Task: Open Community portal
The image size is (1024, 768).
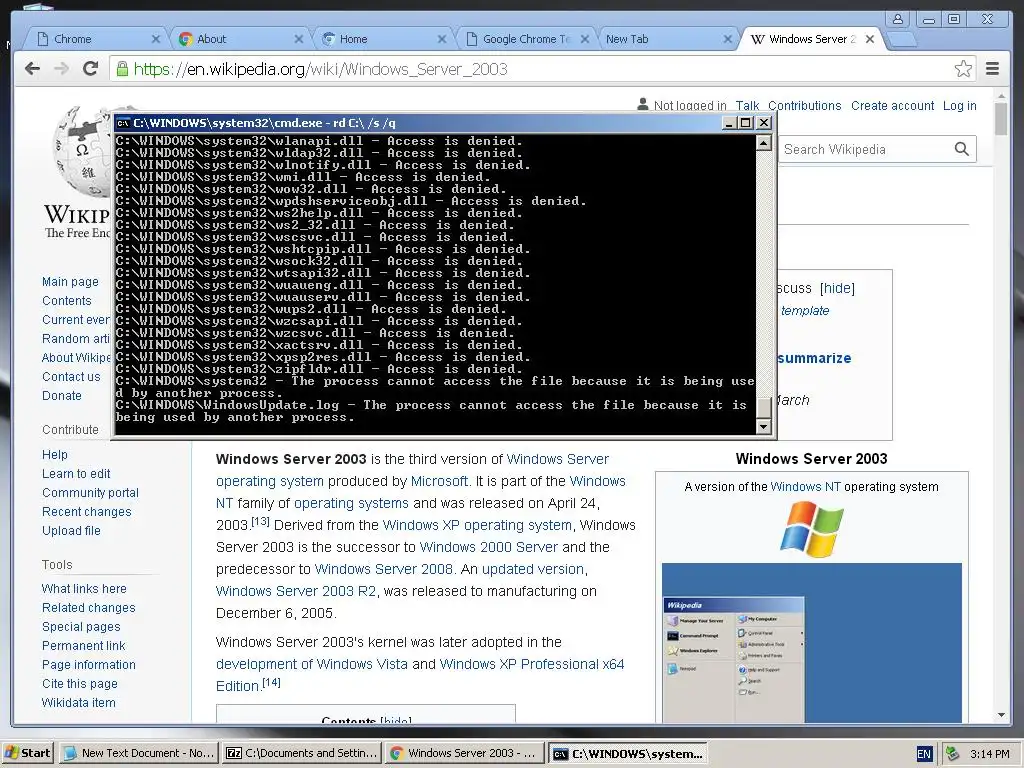Action: (x=90, y=492)
